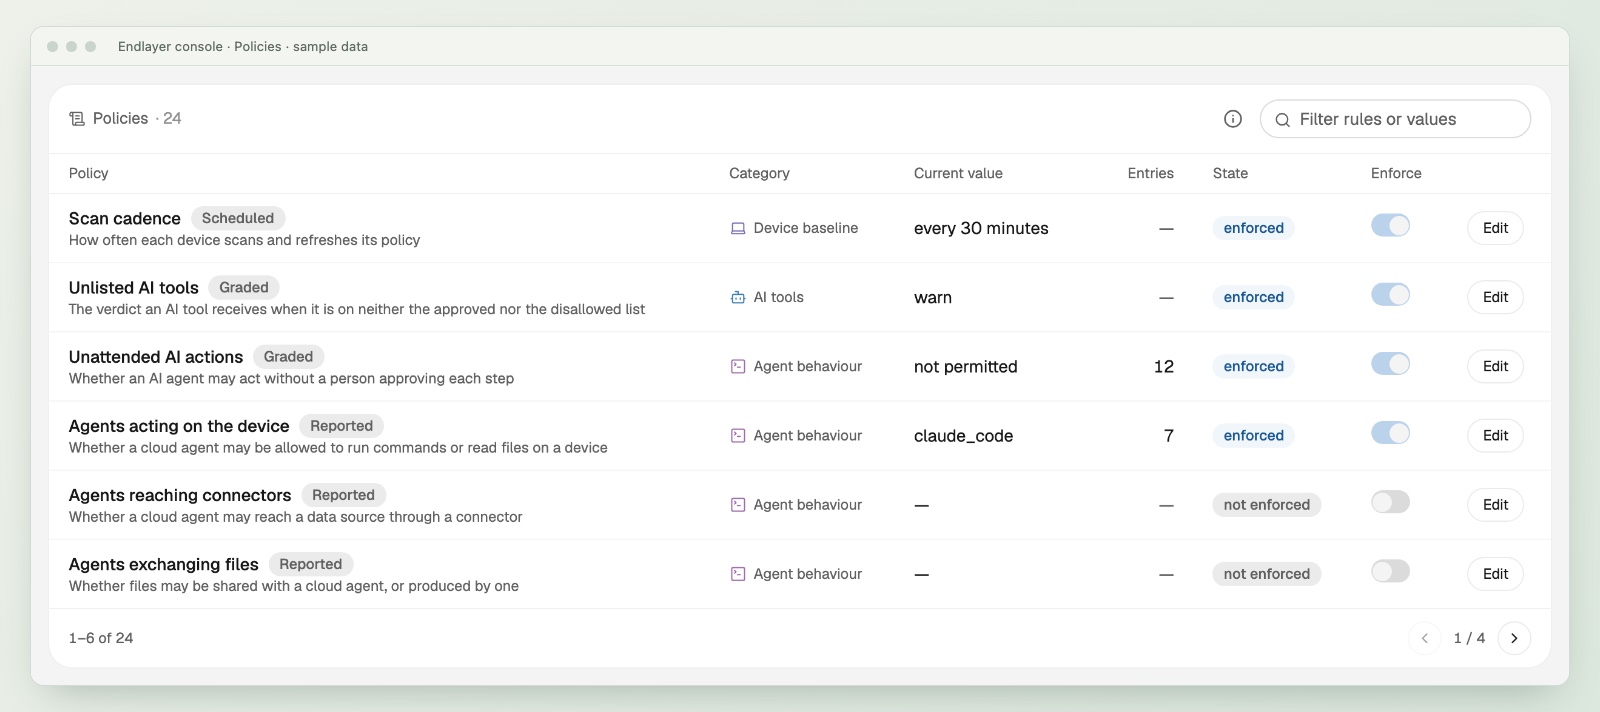Click the Graded badge on Unattended AI actions
The height and width of the screenshot is (712, 1600).
click(288, 356)
